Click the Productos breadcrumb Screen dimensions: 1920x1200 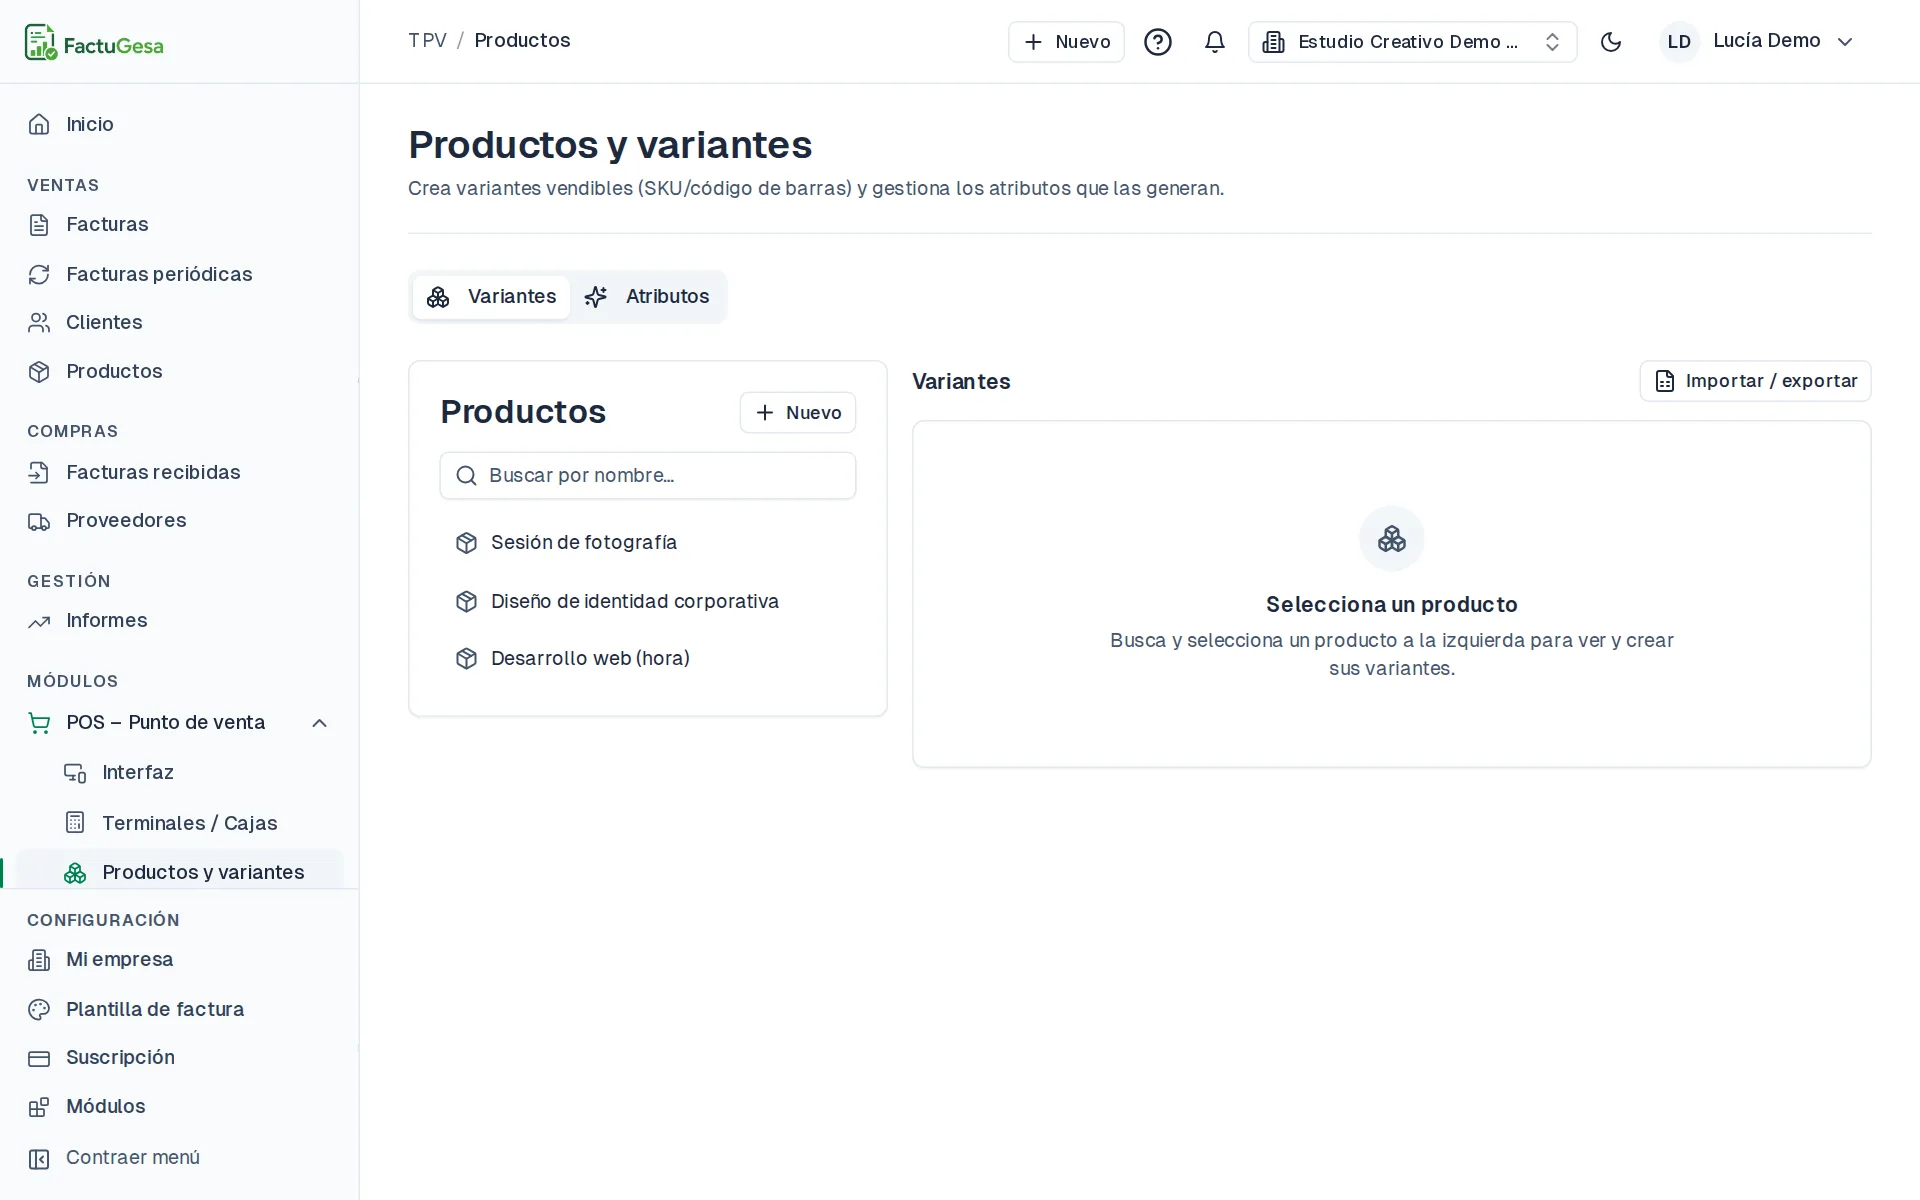(522, 41)
